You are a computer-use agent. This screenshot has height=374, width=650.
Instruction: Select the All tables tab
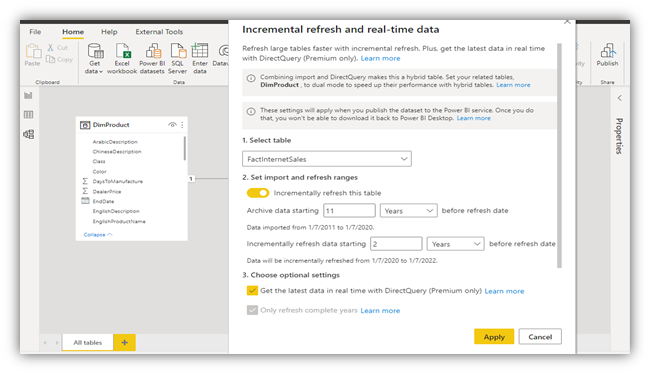click(87, 342)
